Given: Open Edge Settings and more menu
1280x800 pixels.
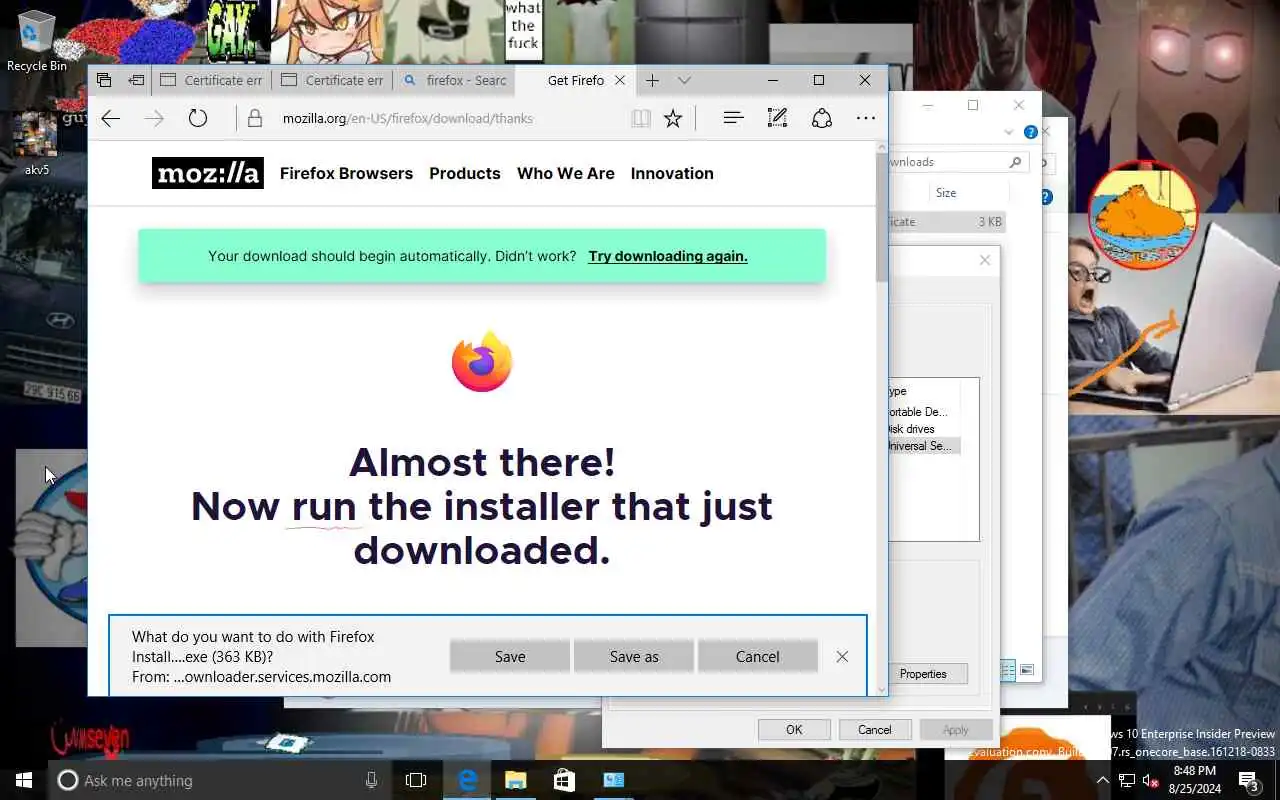Looking at the screenshot, I should pyautogui.click(x=866, y=118).
